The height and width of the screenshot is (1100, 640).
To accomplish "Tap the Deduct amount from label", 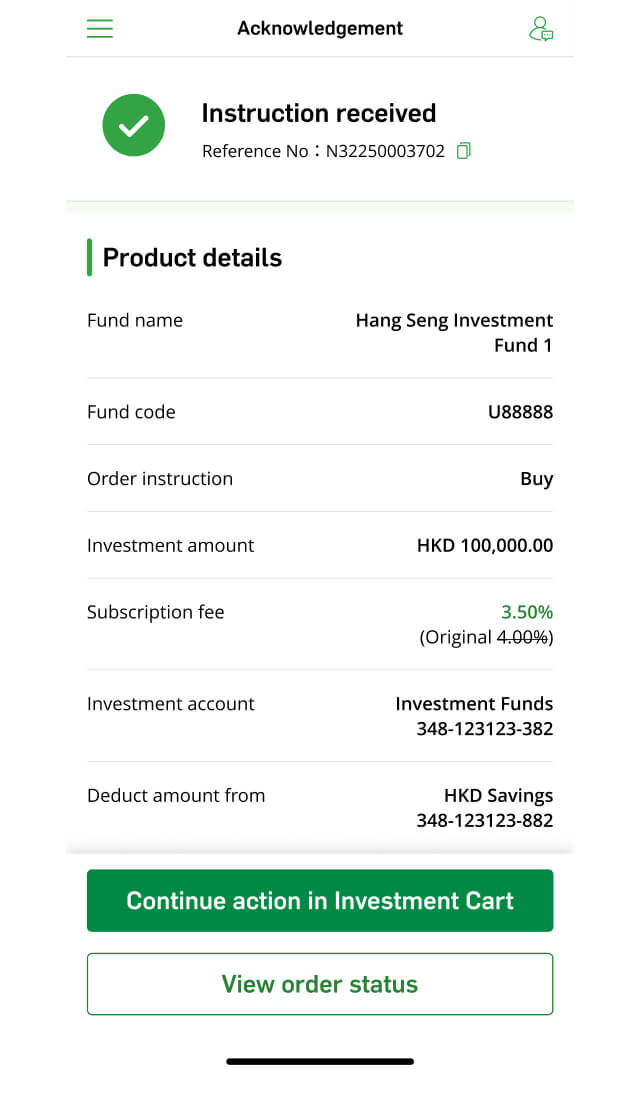I will [x=176, y=796].
